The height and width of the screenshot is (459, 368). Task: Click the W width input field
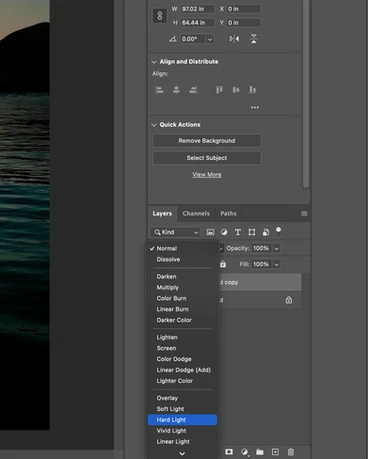(197, 9)
